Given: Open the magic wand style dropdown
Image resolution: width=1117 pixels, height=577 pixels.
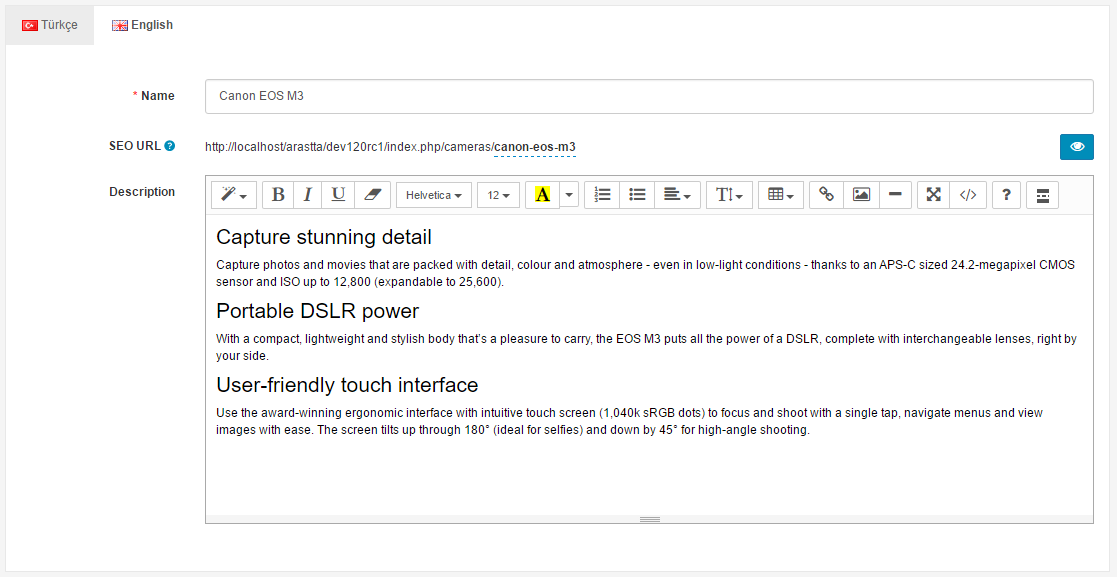Looking at the screenshot, I should pos(234,195).
